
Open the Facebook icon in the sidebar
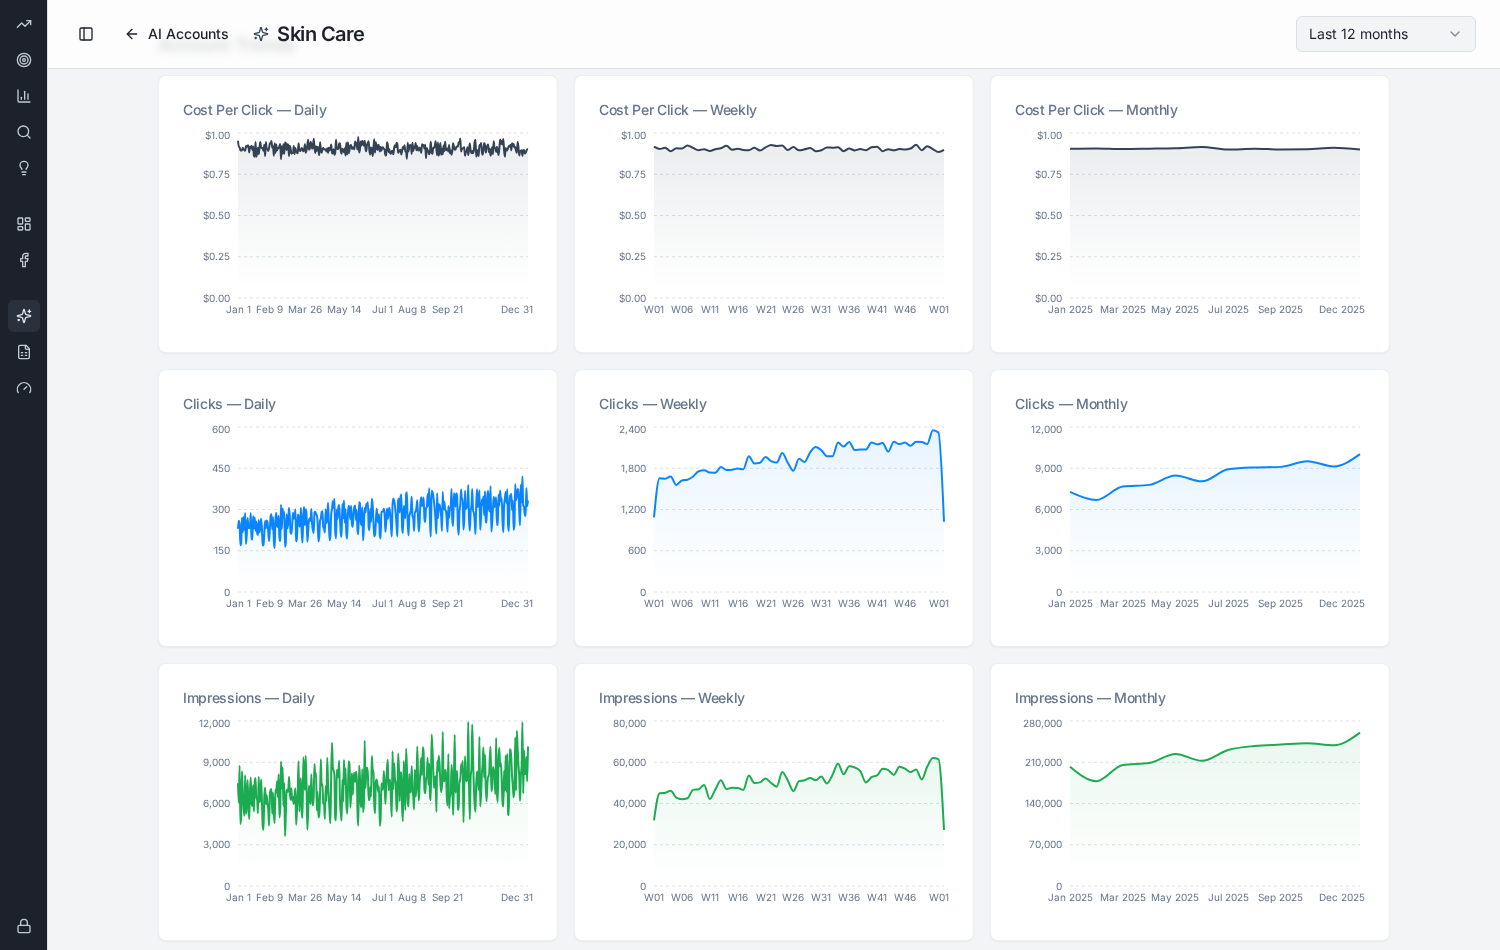click(x=24, y=260)
